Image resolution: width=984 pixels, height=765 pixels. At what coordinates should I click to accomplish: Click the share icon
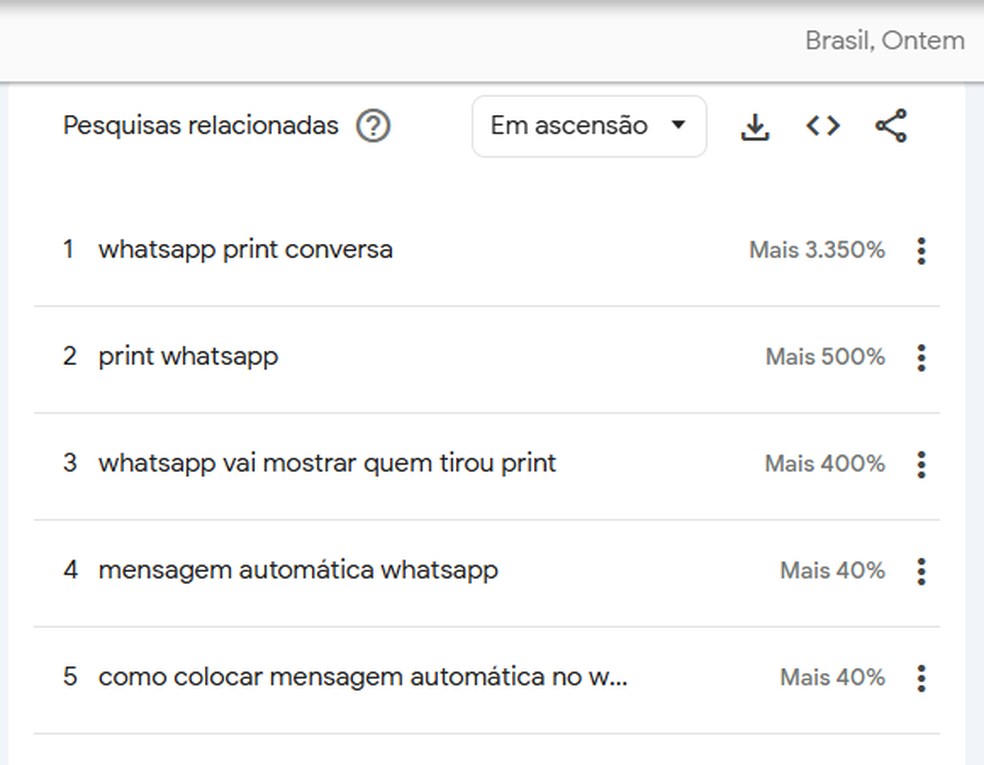tap(890, 125)
